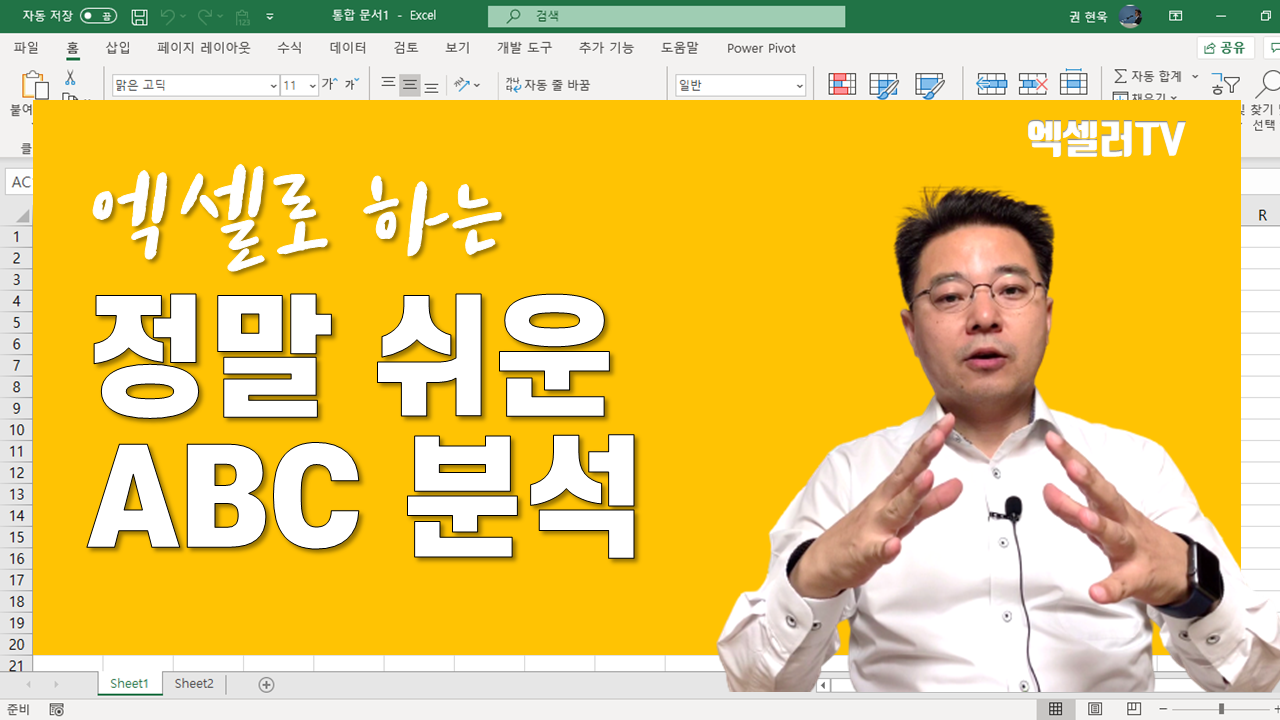
Task: Switch to the 개발 도구 tab
Action: click(524, 48)
